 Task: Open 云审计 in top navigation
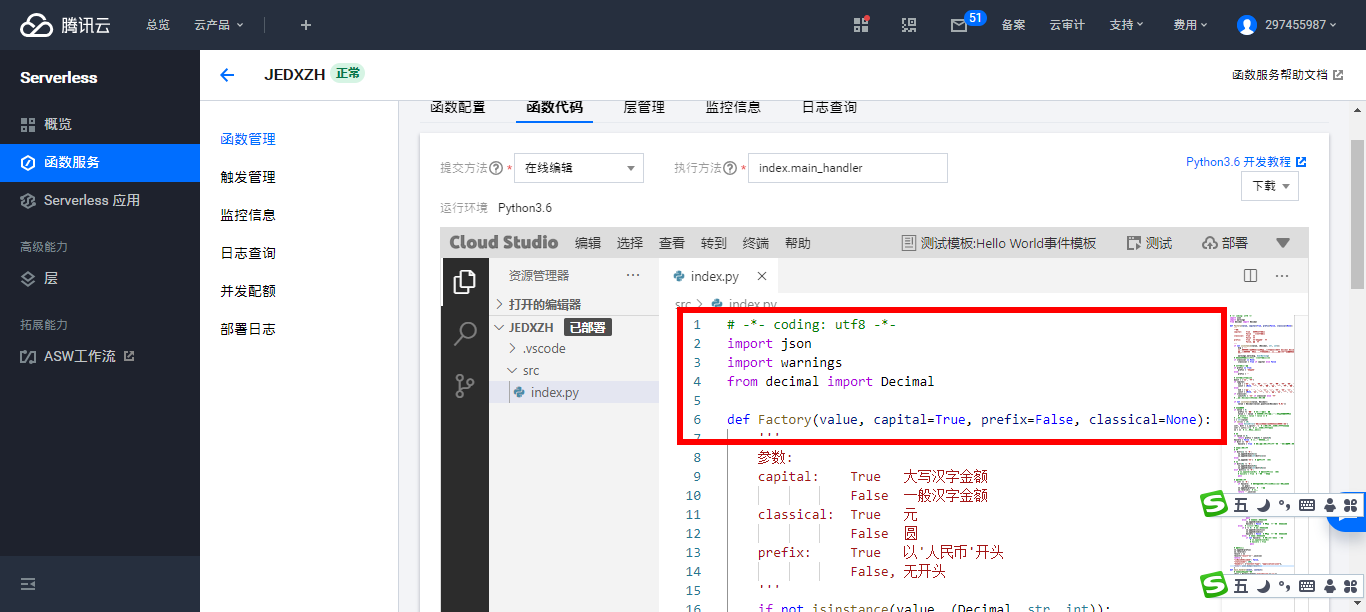(1067, 25)
